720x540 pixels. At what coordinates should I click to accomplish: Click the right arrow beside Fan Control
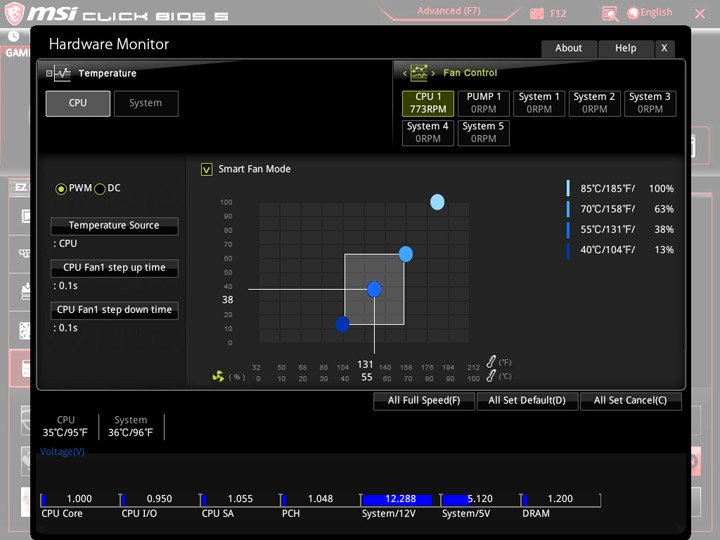(433, 73)
